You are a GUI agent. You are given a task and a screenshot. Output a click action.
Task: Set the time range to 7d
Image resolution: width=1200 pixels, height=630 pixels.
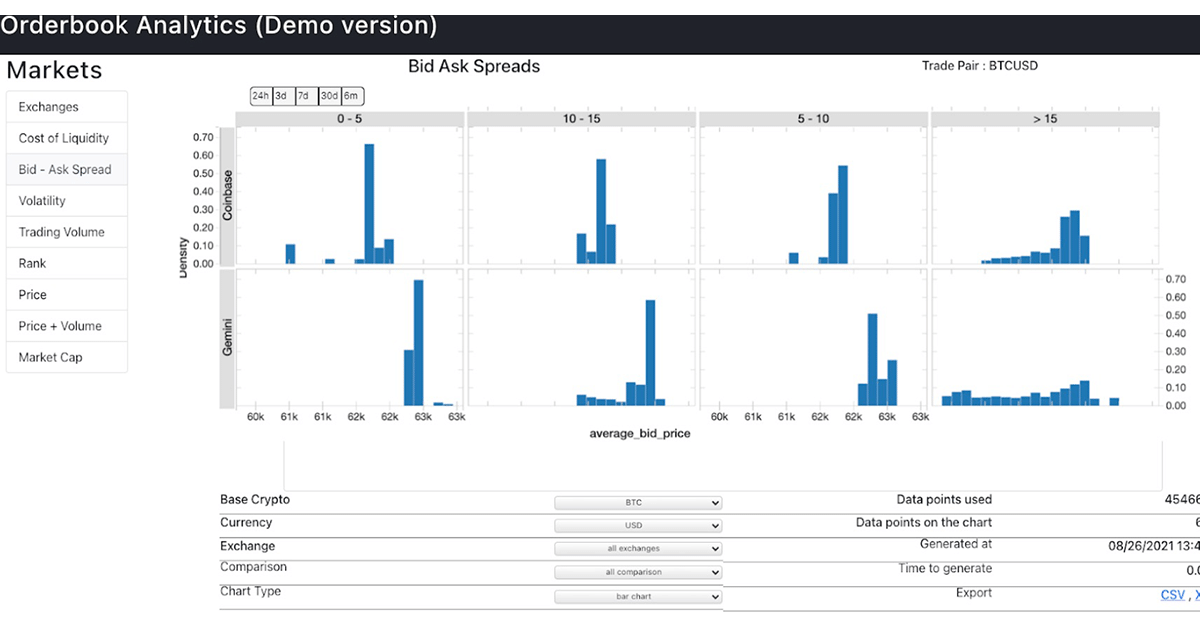(x=304, y=96)
